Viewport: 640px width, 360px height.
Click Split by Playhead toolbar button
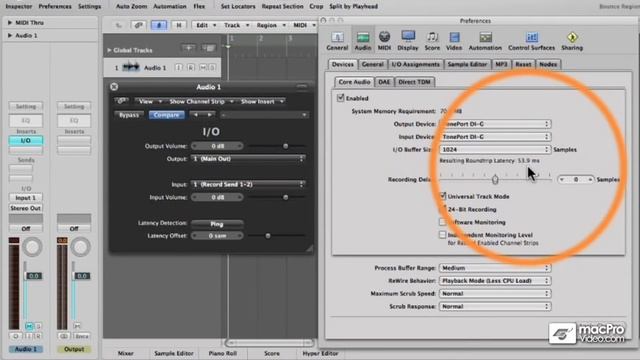click(x=353, y=7)
